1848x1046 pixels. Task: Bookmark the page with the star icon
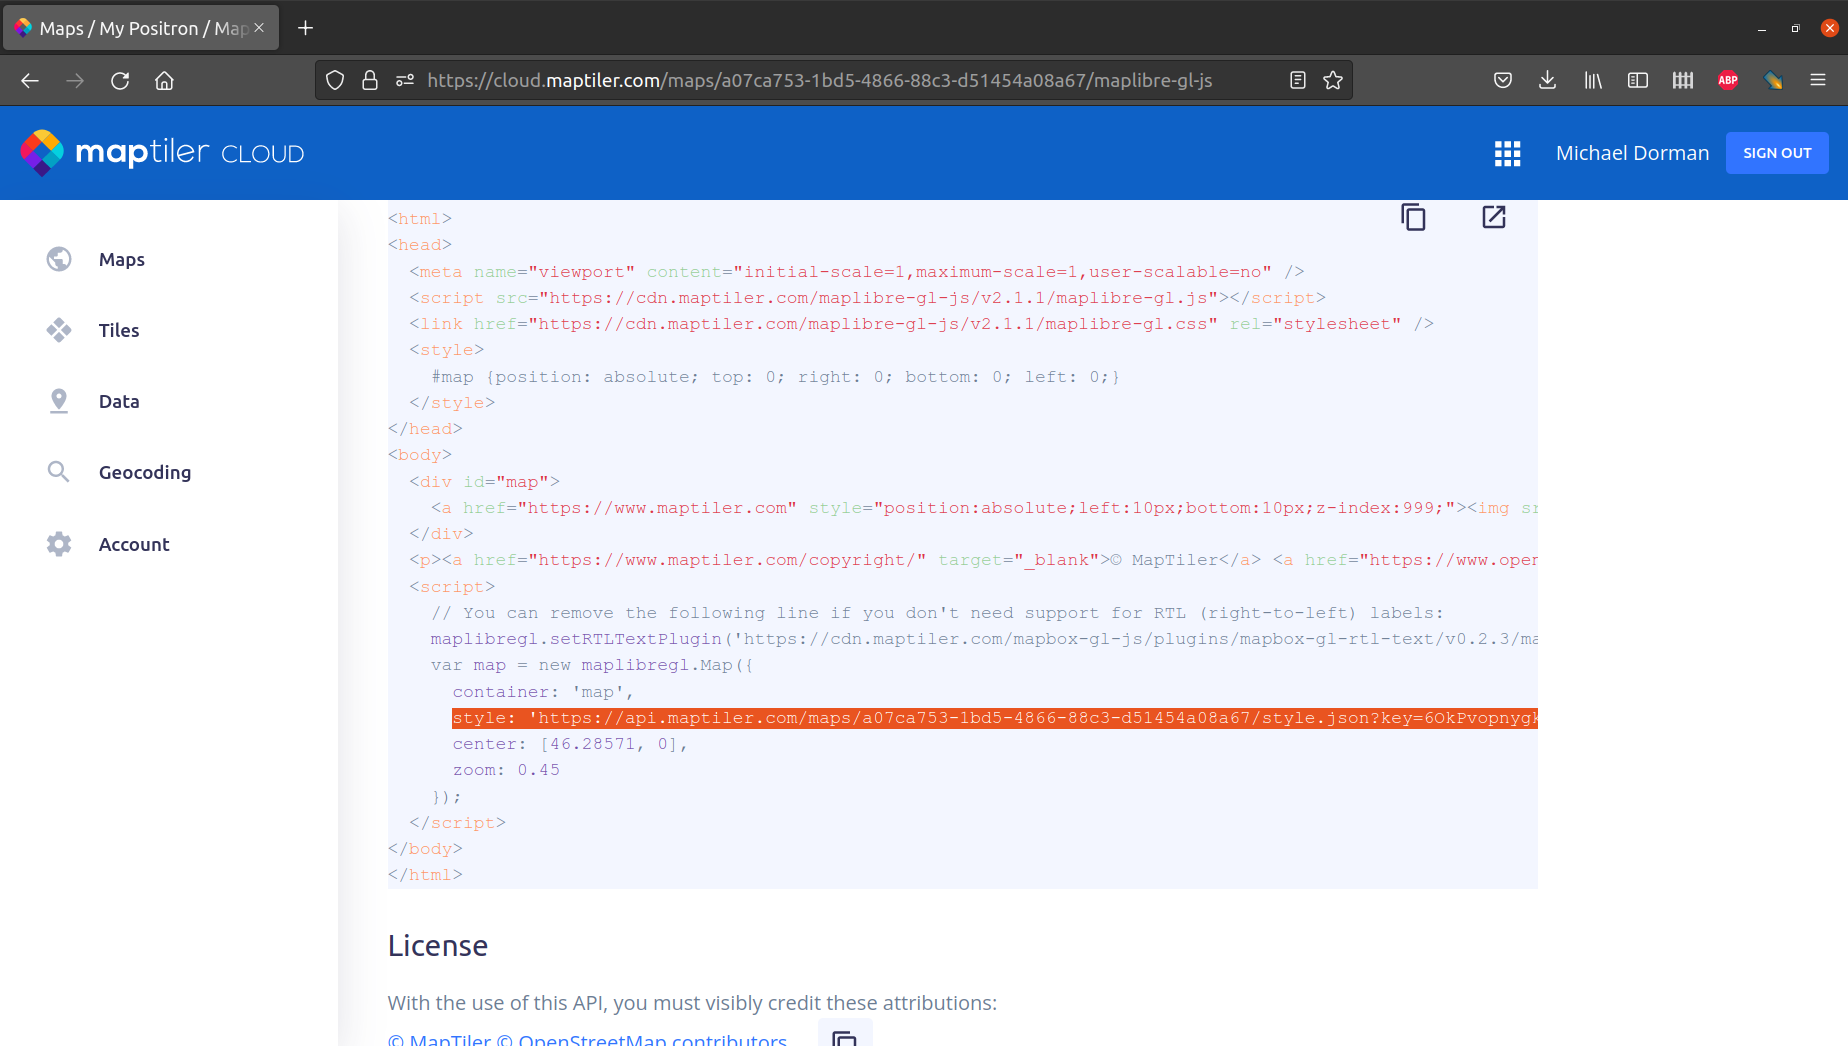pyautogui.click(x=1333, y=80)
